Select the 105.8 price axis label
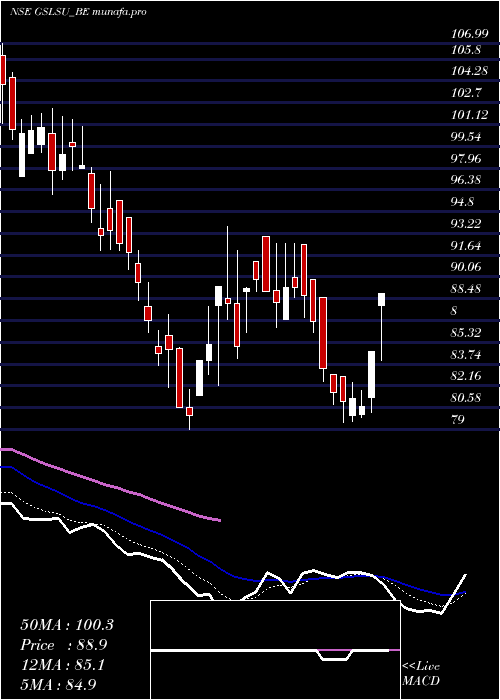The image size is (500, 700). coord(466,50)
